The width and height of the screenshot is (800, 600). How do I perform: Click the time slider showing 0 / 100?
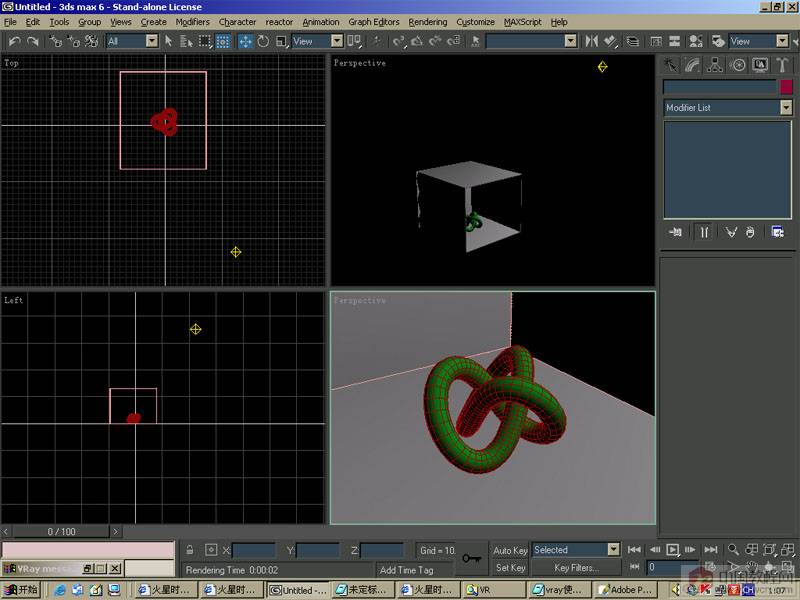62,532
